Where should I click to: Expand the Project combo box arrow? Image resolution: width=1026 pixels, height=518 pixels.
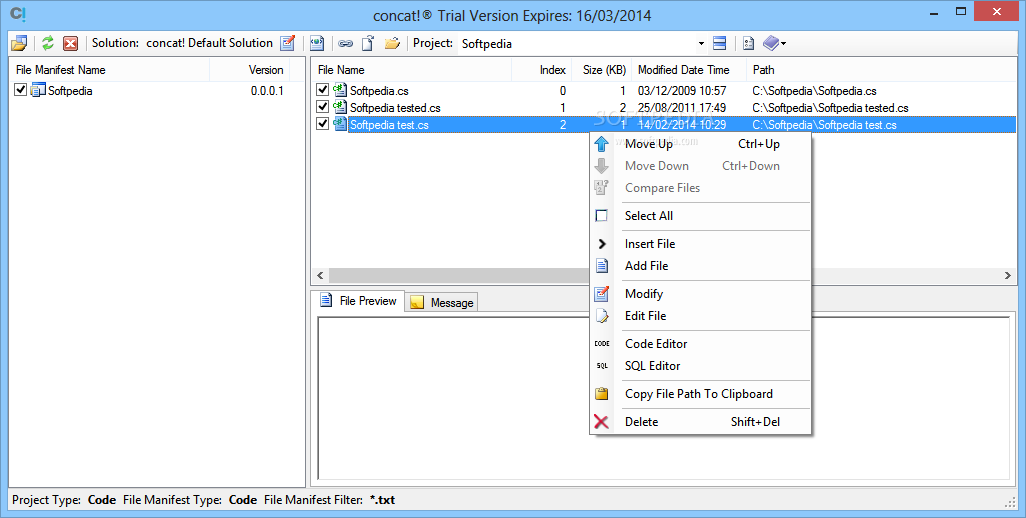pos(701,44)
